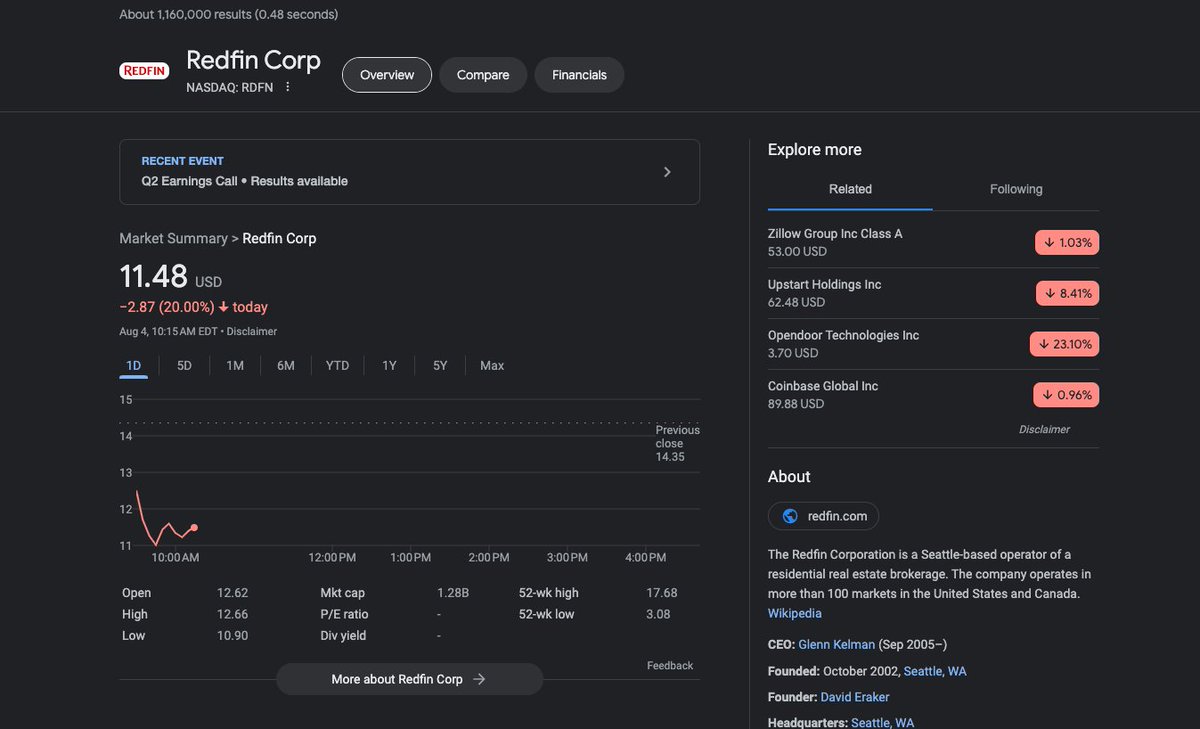Screen dimensions: 1200x729
Task: Select the Related tab in Explore more
Action: (x=850, y=189)
